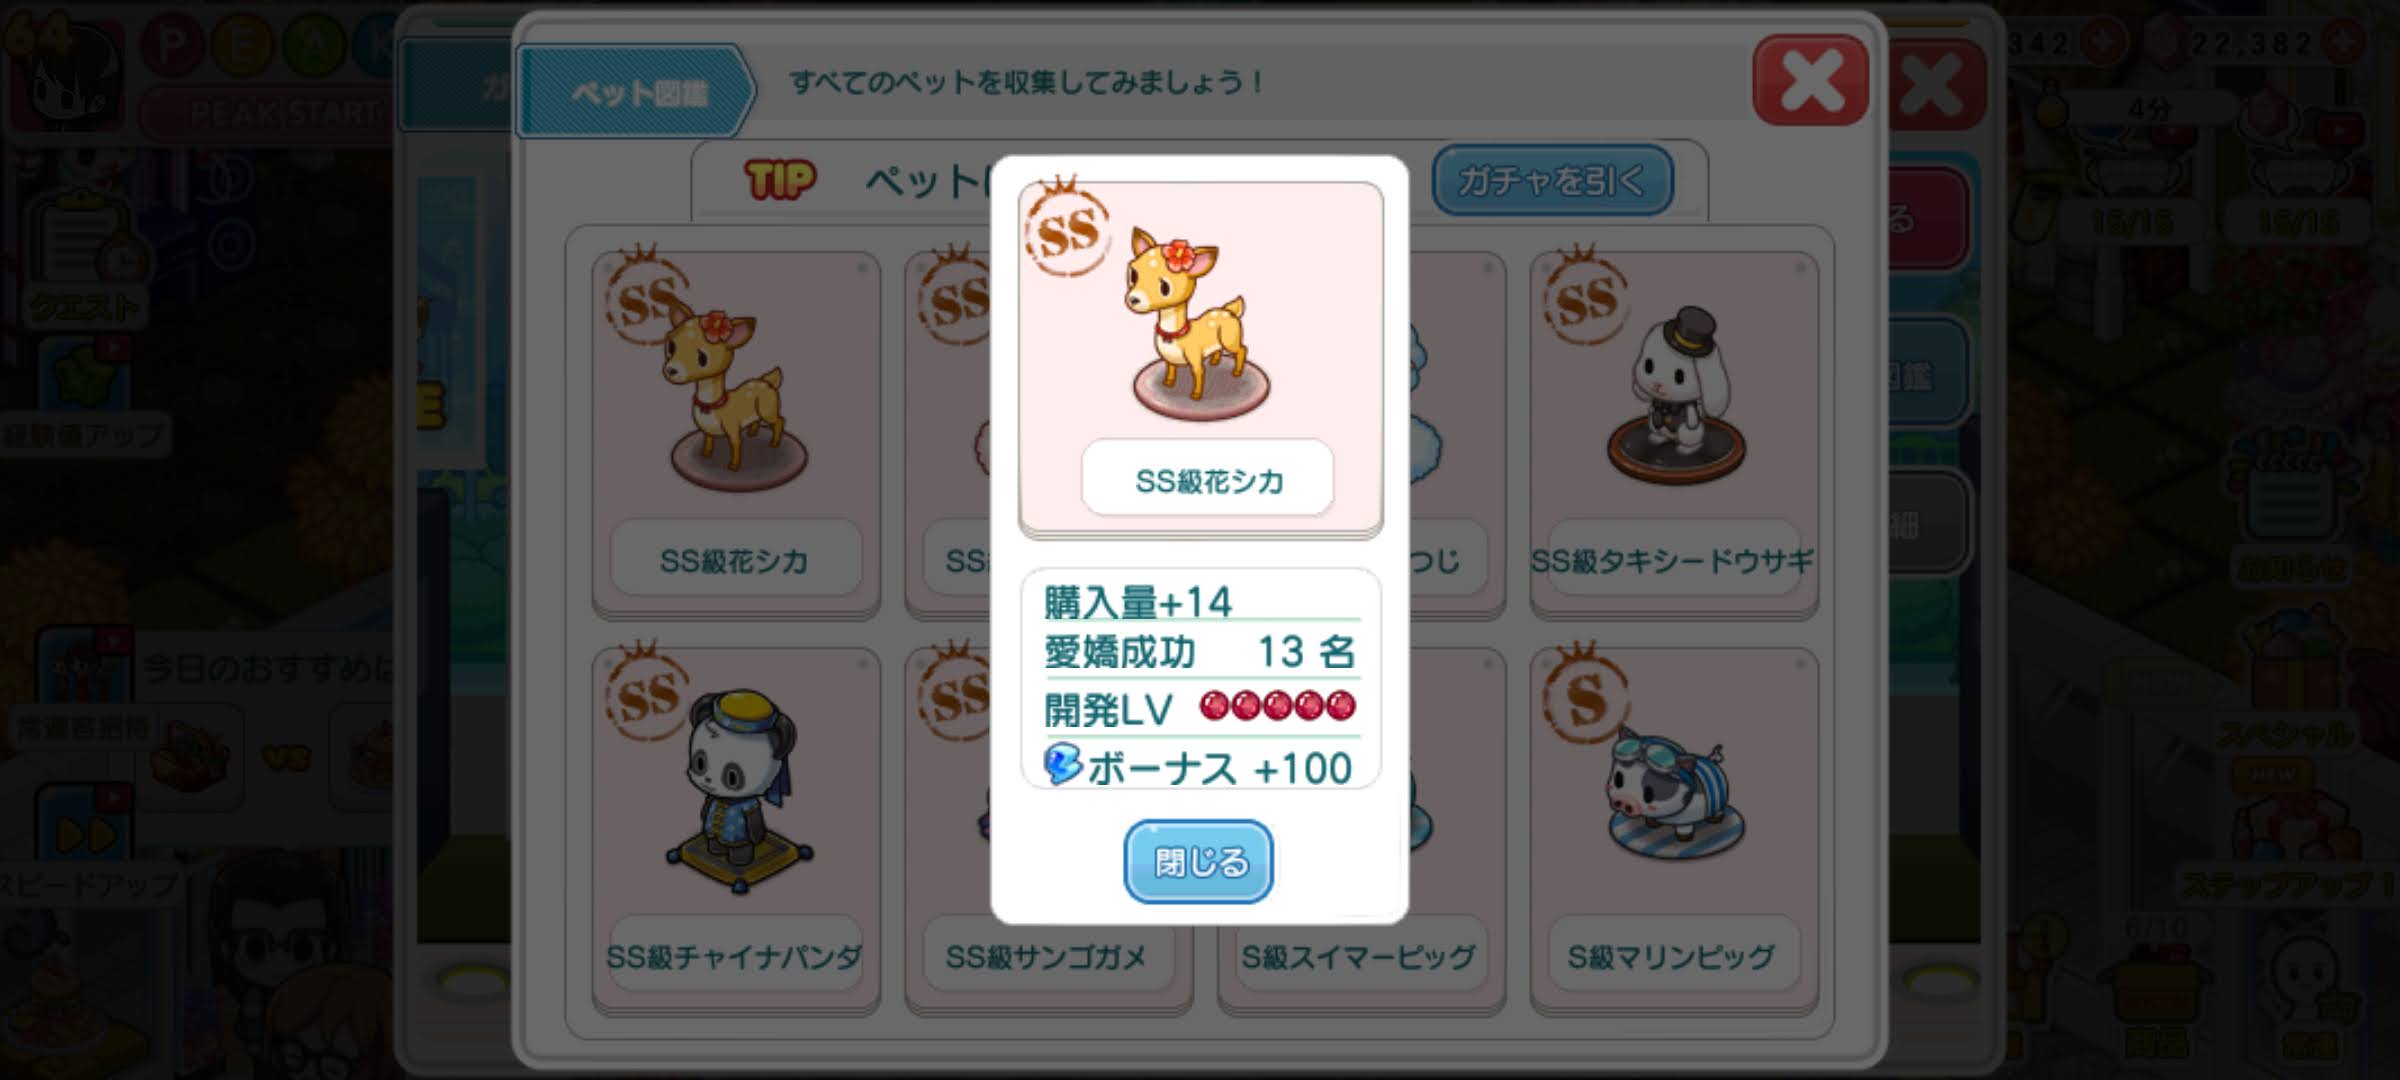
Task: Click the SS級花シカ name label in popup
Action: point(1208,480)
